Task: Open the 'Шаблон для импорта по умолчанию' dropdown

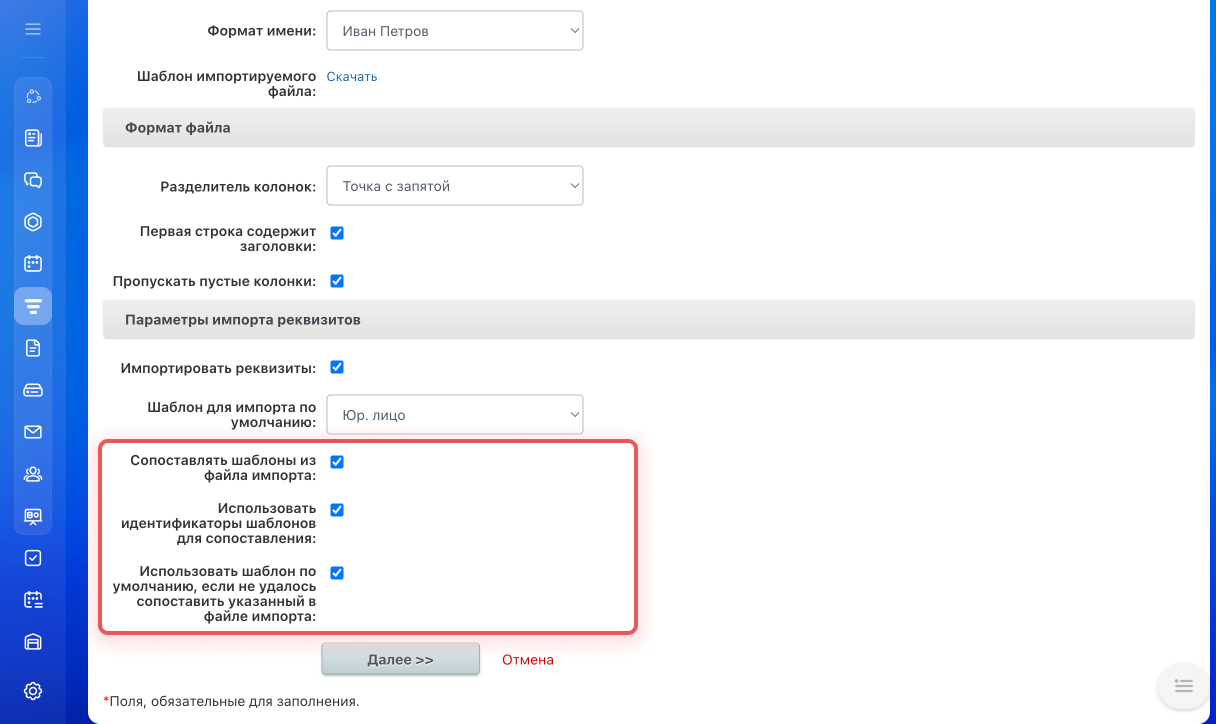Action: (x=455, y=415)
